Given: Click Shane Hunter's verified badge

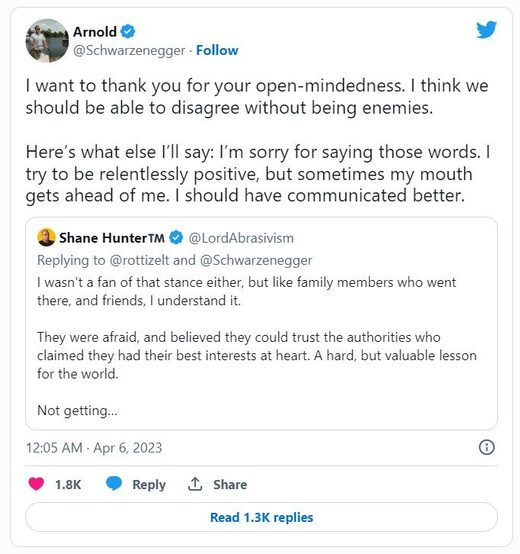Looking at the screenshot, I should (176, 237).
